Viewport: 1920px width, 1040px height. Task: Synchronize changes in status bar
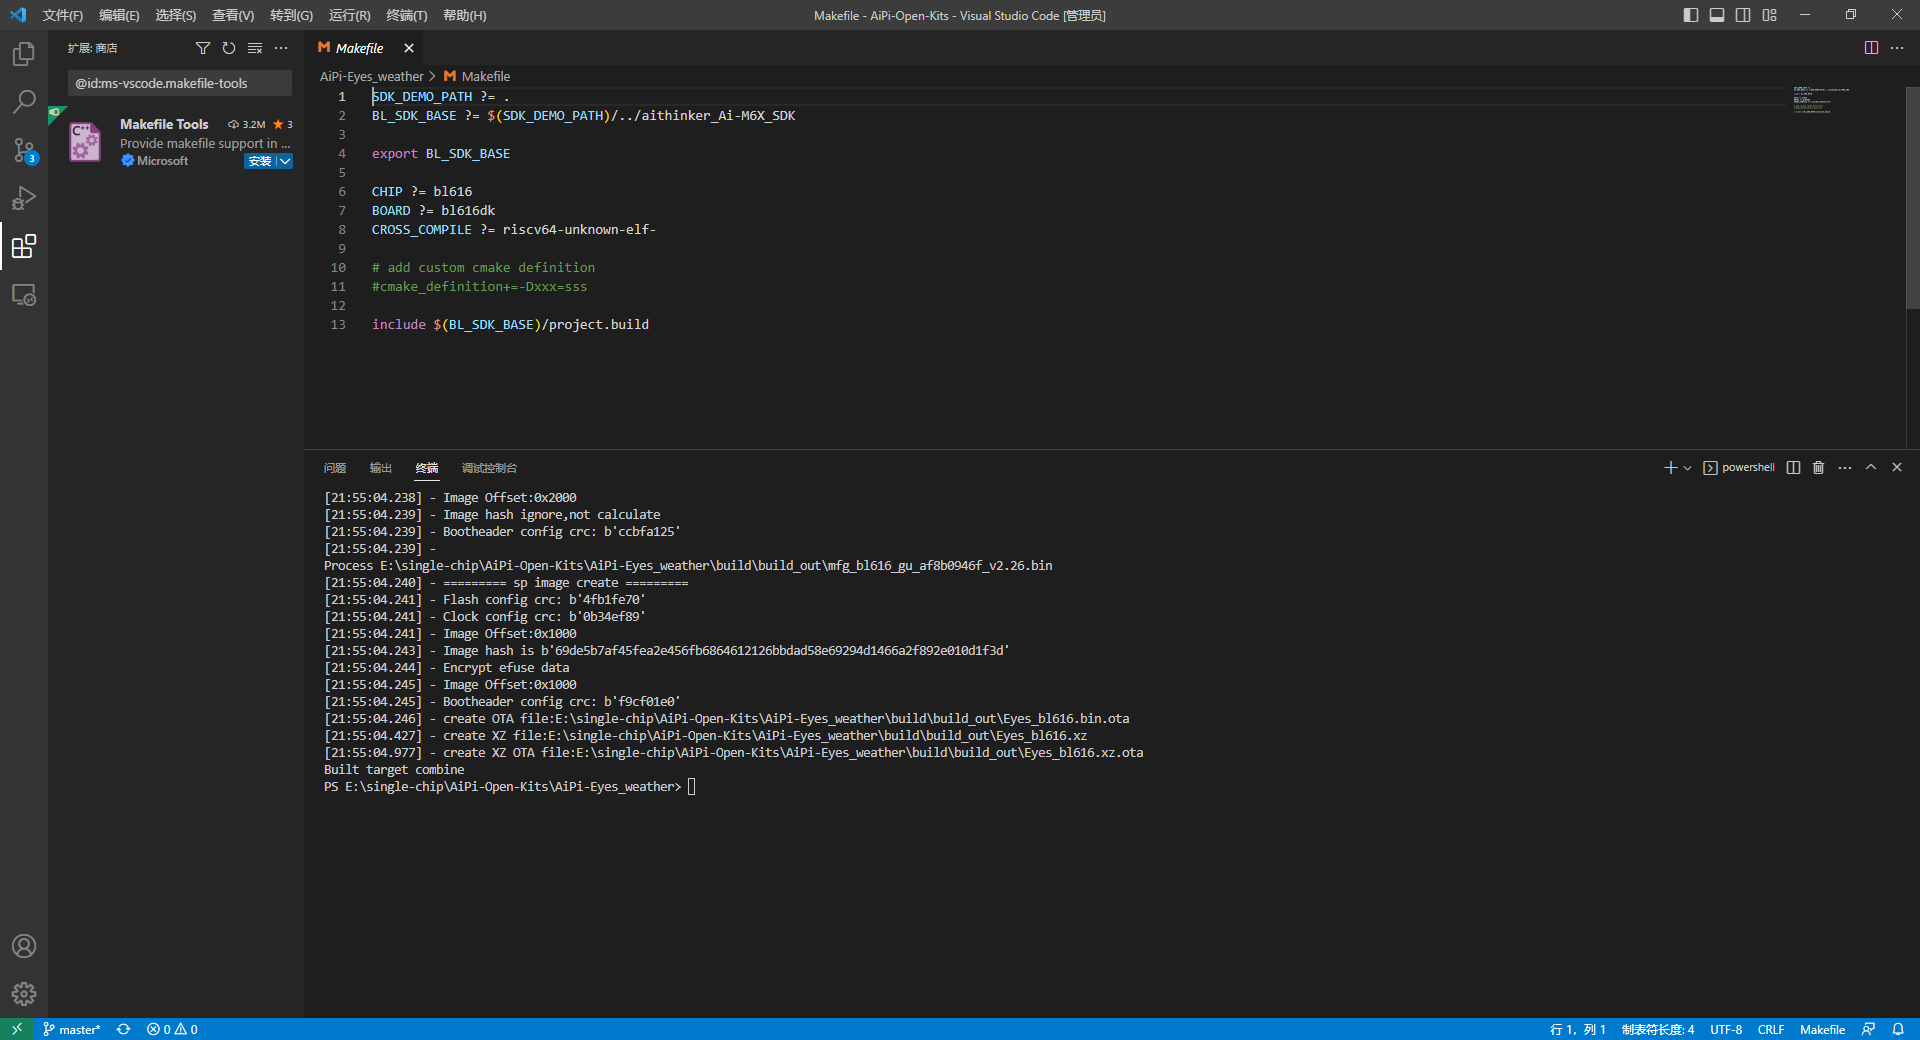point(123,1029)
